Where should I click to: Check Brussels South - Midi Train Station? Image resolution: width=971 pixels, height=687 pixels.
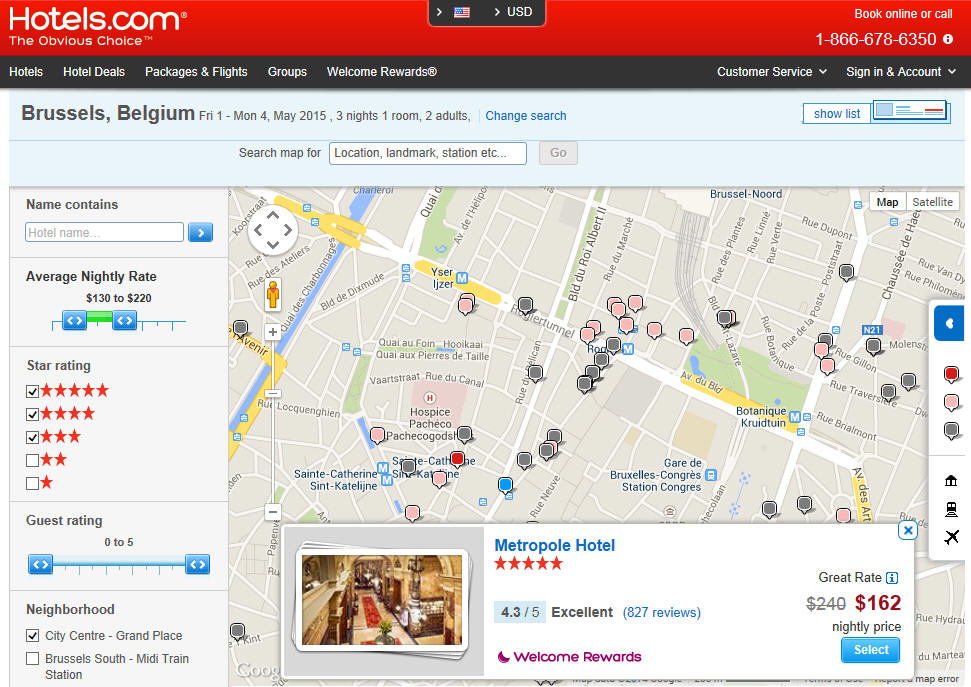pyautogui.click(x=33, y=659)
